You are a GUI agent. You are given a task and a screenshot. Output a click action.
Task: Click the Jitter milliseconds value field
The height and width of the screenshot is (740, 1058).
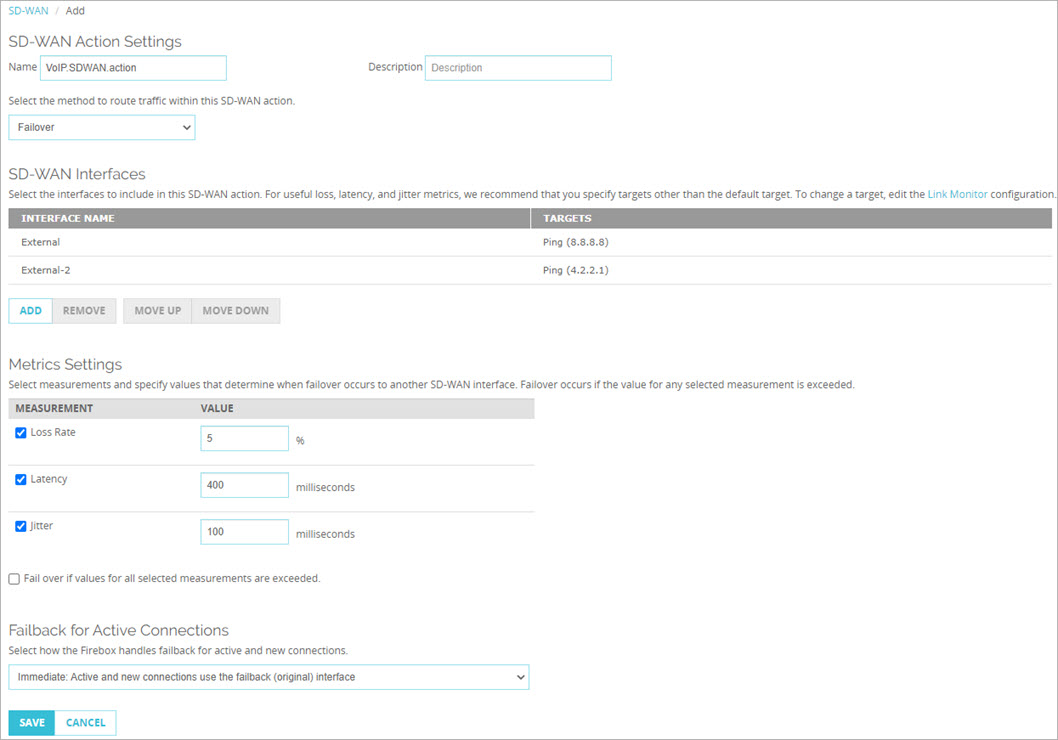pos(244,532)
